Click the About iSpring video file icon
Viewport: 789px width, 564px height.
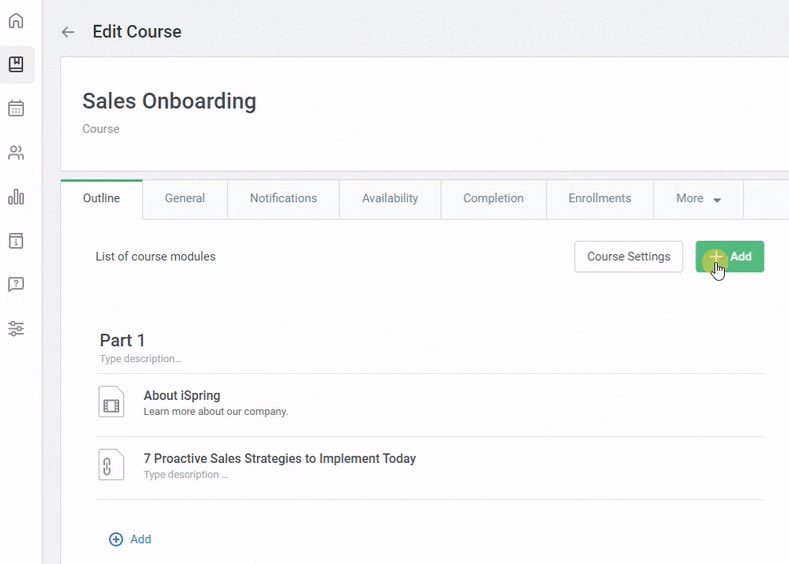point(111,402)
